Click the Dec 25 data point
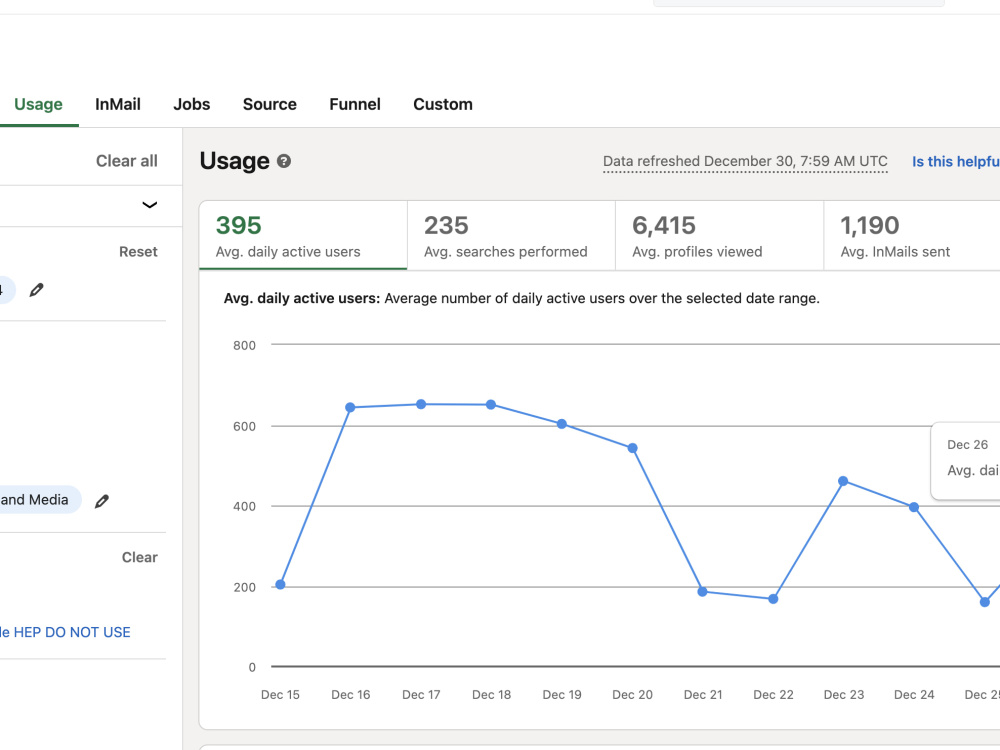 (x=985, y=601)
